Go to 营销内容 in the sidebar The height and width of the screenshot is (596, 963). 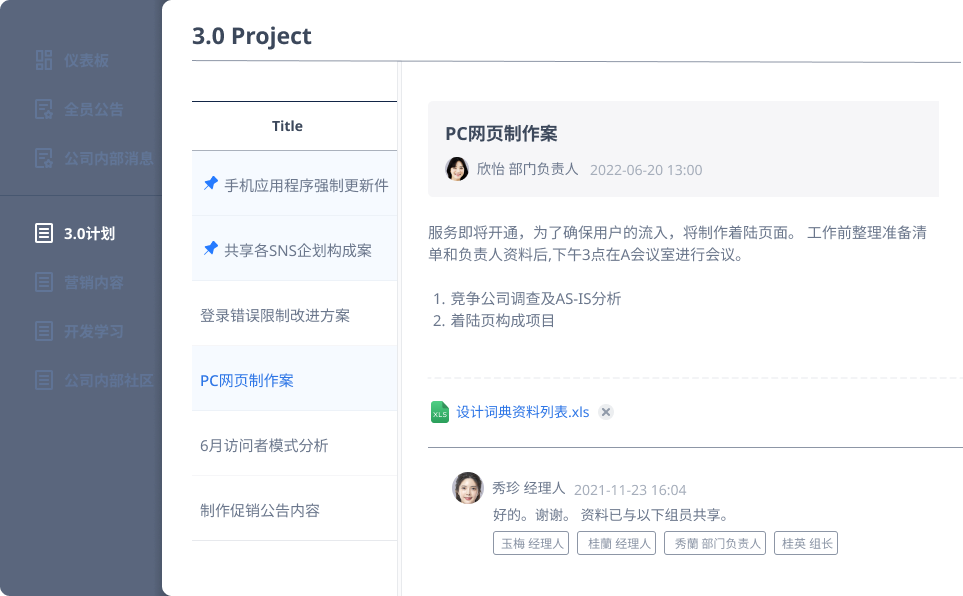point(93,282)
